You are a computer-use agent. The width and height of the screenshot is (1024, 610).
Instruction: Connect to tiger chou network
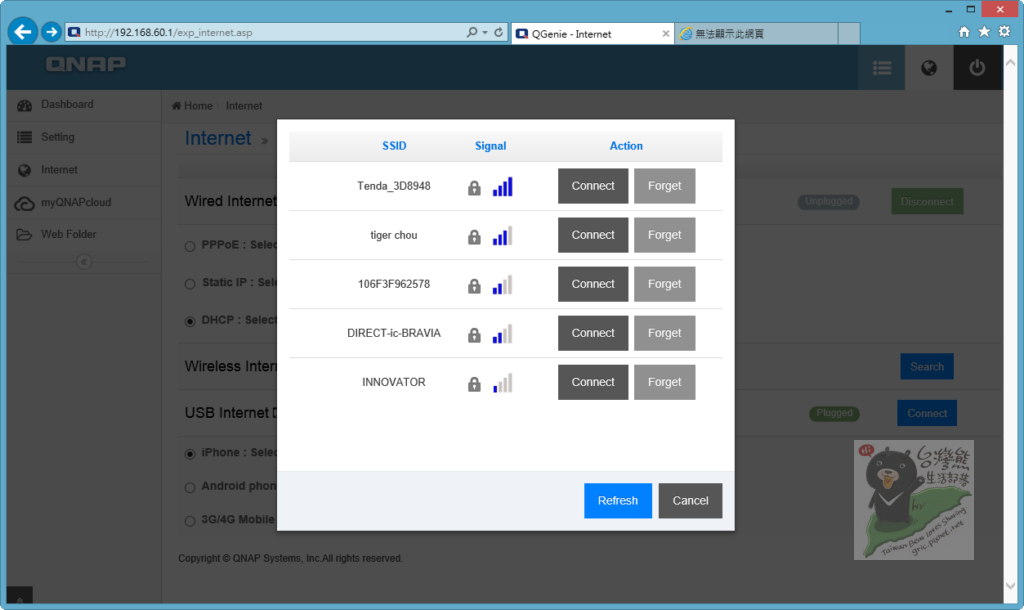[x=593, y=235]
